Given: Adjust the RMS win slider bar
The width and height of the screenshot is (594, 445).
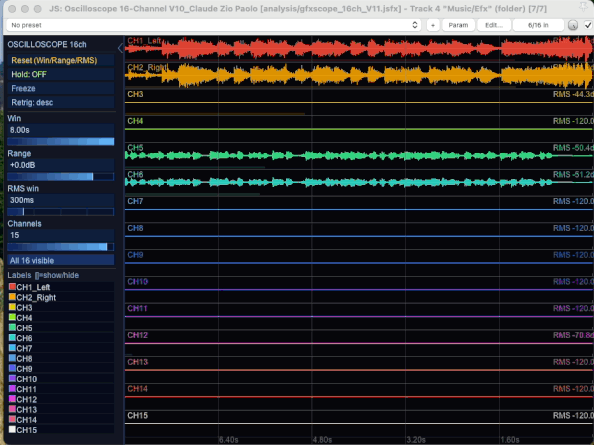Looking at the screenshot, I should click(x=61, y=212).
